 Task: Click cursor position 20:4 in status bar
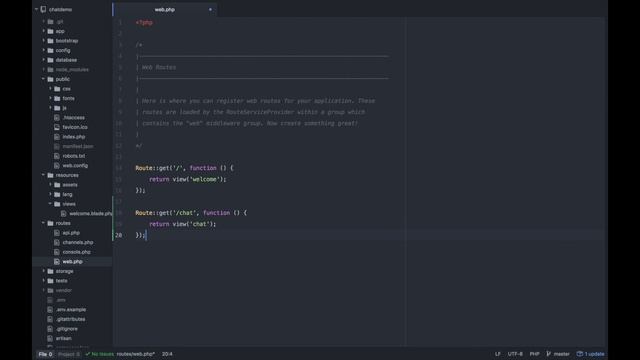coord(167,354)
